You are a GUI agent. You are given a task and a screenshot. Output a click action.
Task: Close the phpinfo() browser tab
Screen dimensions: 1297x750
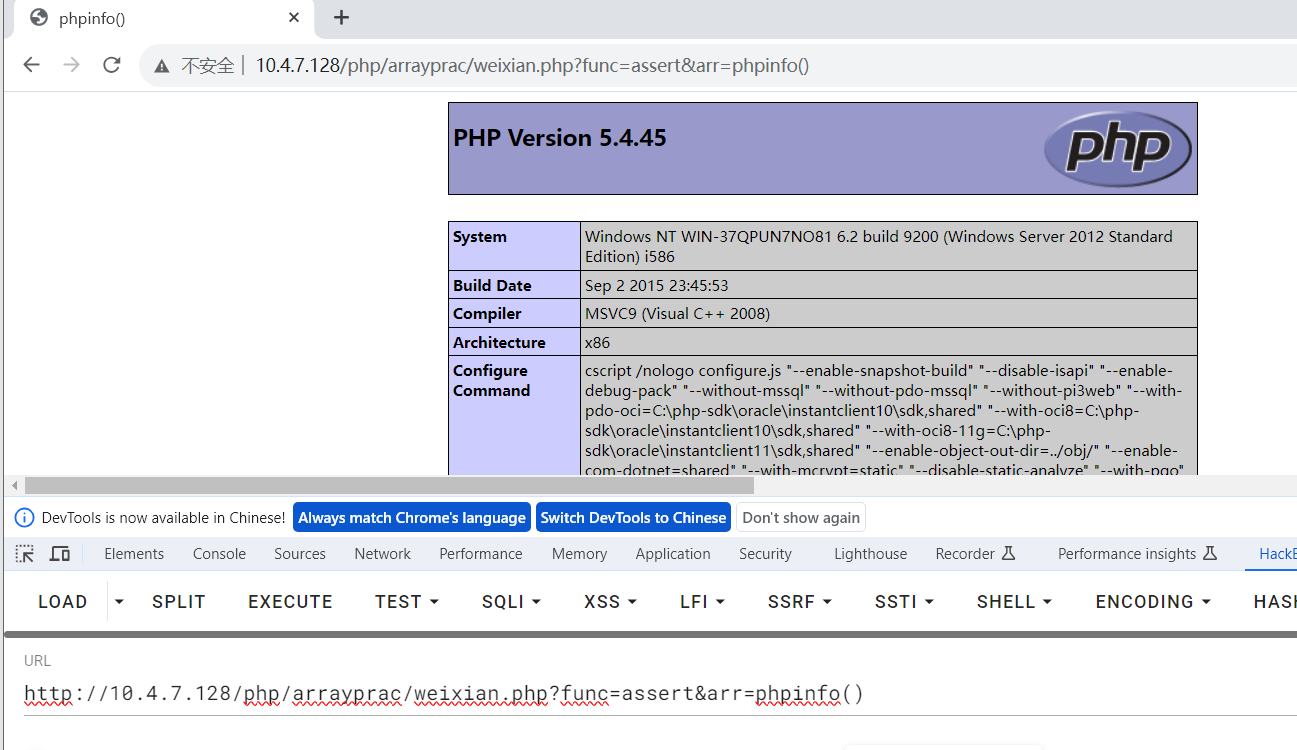[x=294, y=17]
